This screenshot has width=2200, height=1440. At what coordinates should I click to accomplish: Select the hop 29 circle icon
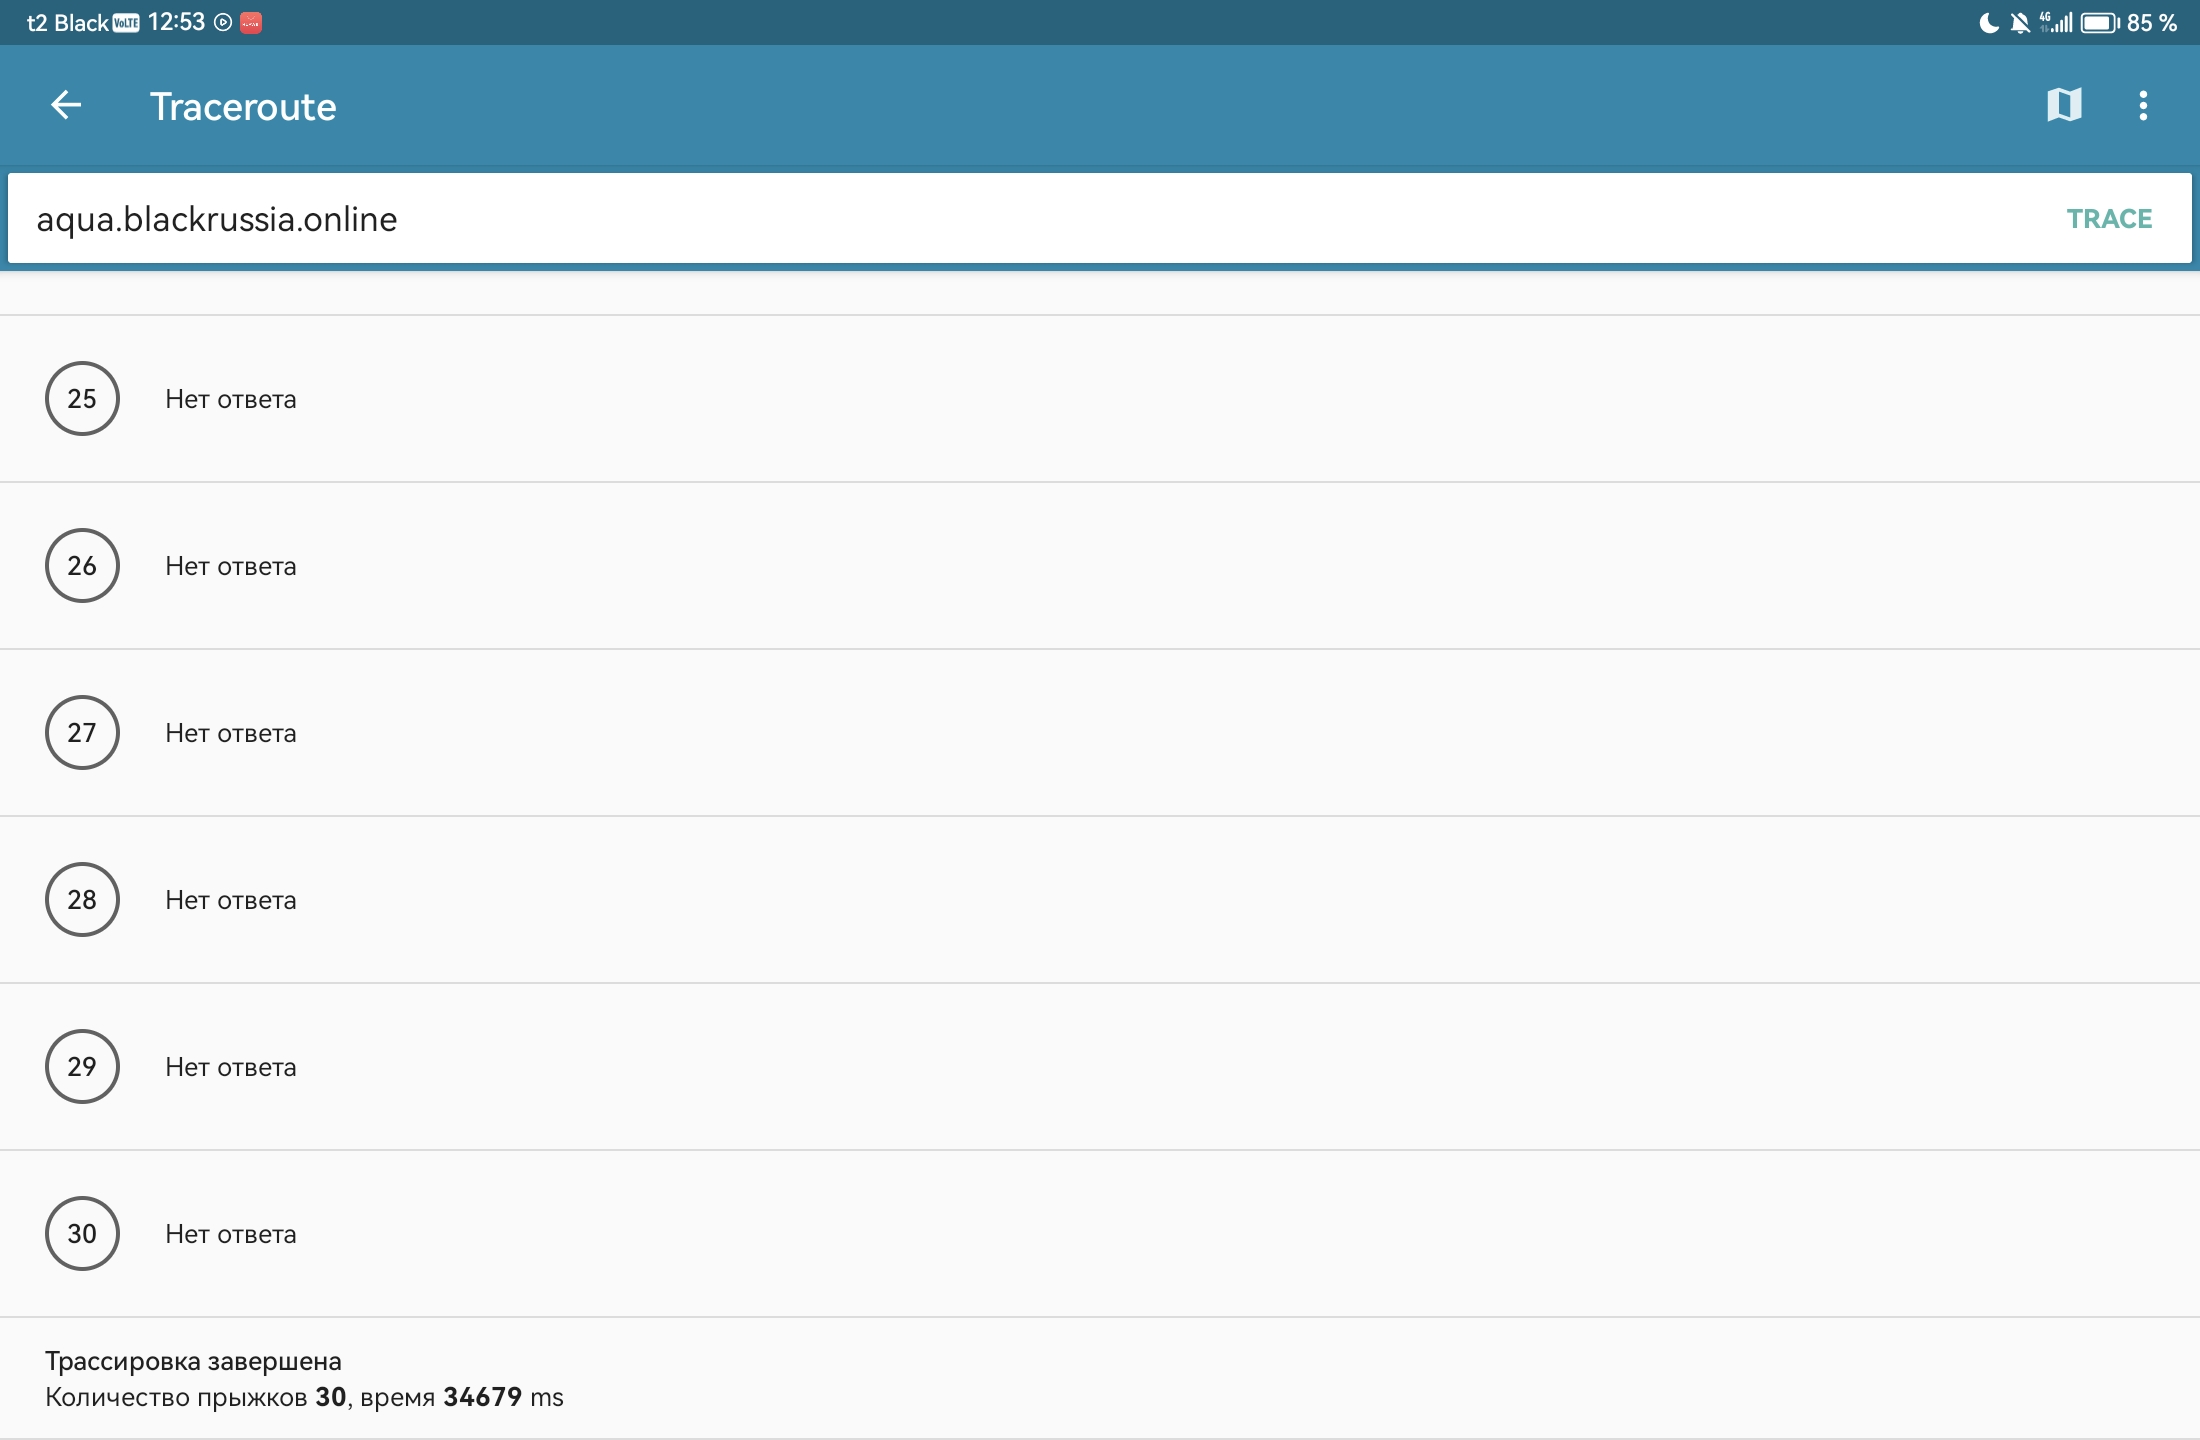coord(82,1066)
